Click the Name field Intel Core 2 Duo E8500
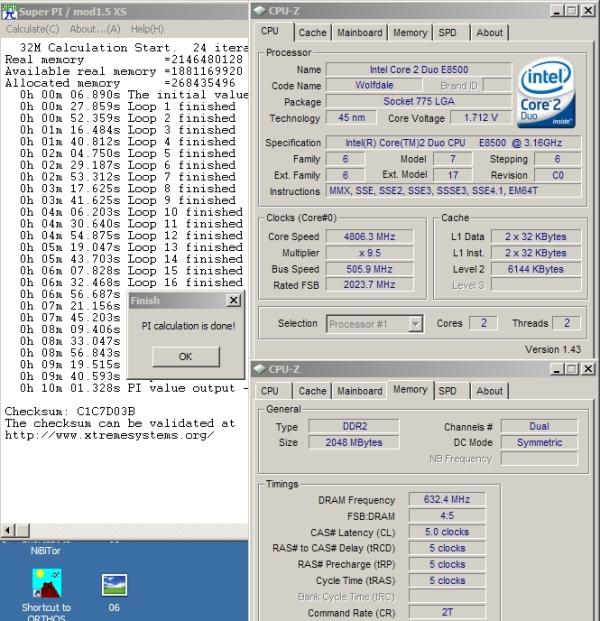Image resolution: width=600 pixels, height=621 pixels. click(419, 70)
